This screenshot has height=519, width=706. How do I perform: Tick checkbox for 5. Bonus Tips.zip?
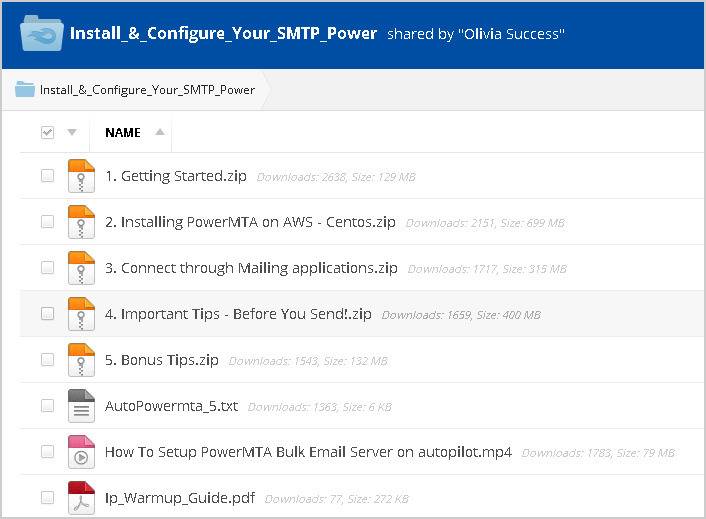tap(47, 359)
